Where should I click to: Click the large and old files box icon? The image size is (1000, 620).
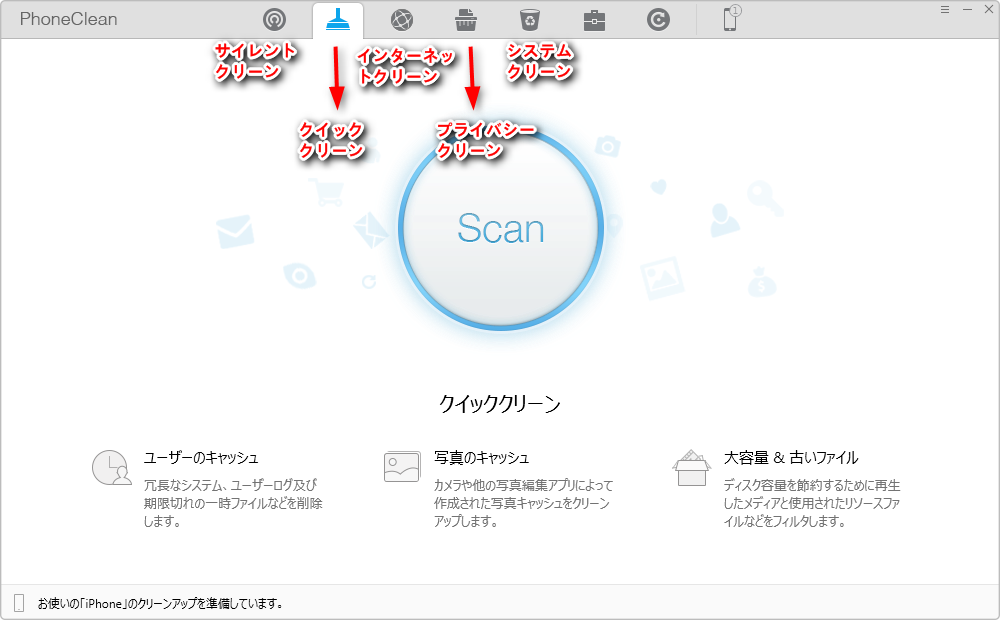click(x=691, y=468)
